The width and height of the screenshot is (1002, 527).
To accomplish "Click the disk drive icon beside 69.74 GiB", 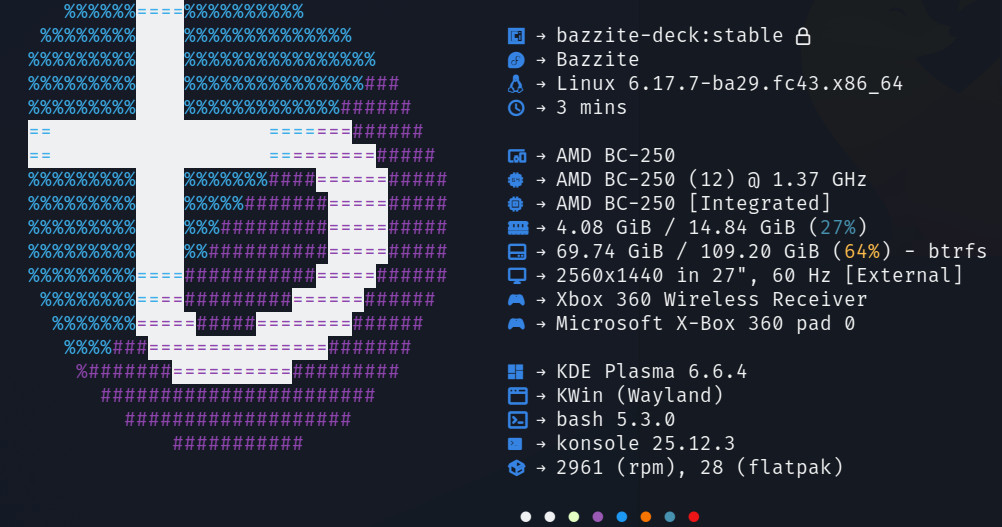I will coord(517,252).
